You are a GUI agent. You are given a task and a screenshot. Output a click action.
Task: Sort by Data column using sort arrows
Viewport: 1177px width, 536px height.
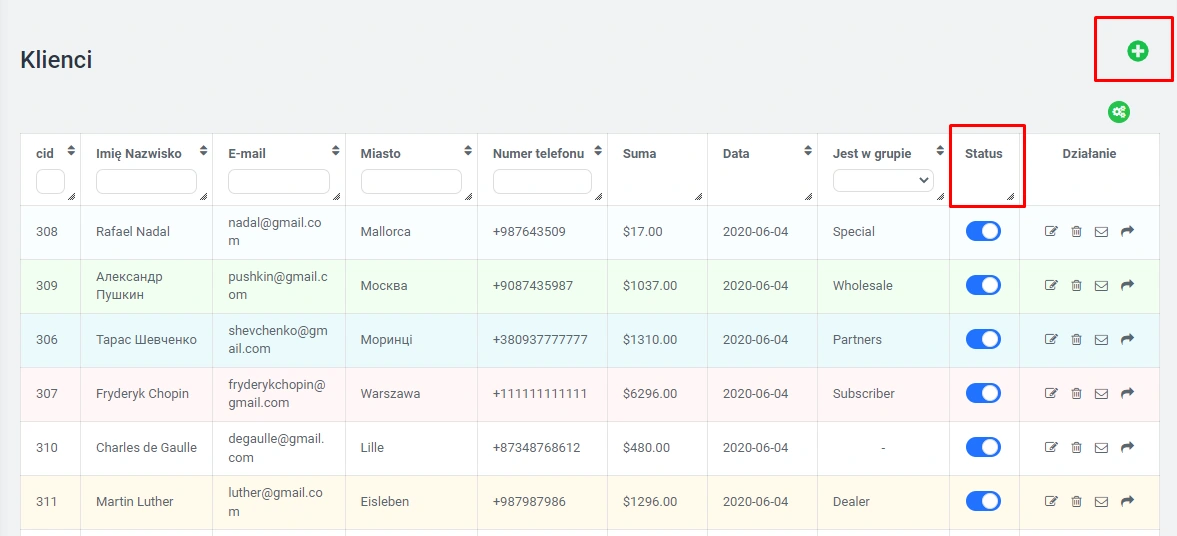(807, 151)
